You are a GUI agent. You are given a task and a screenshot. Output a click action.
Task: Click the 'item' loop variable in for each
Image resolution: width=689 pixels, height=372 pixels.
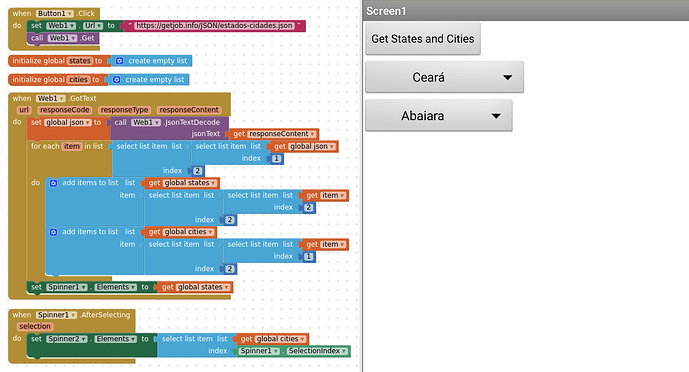coord(72,146)
